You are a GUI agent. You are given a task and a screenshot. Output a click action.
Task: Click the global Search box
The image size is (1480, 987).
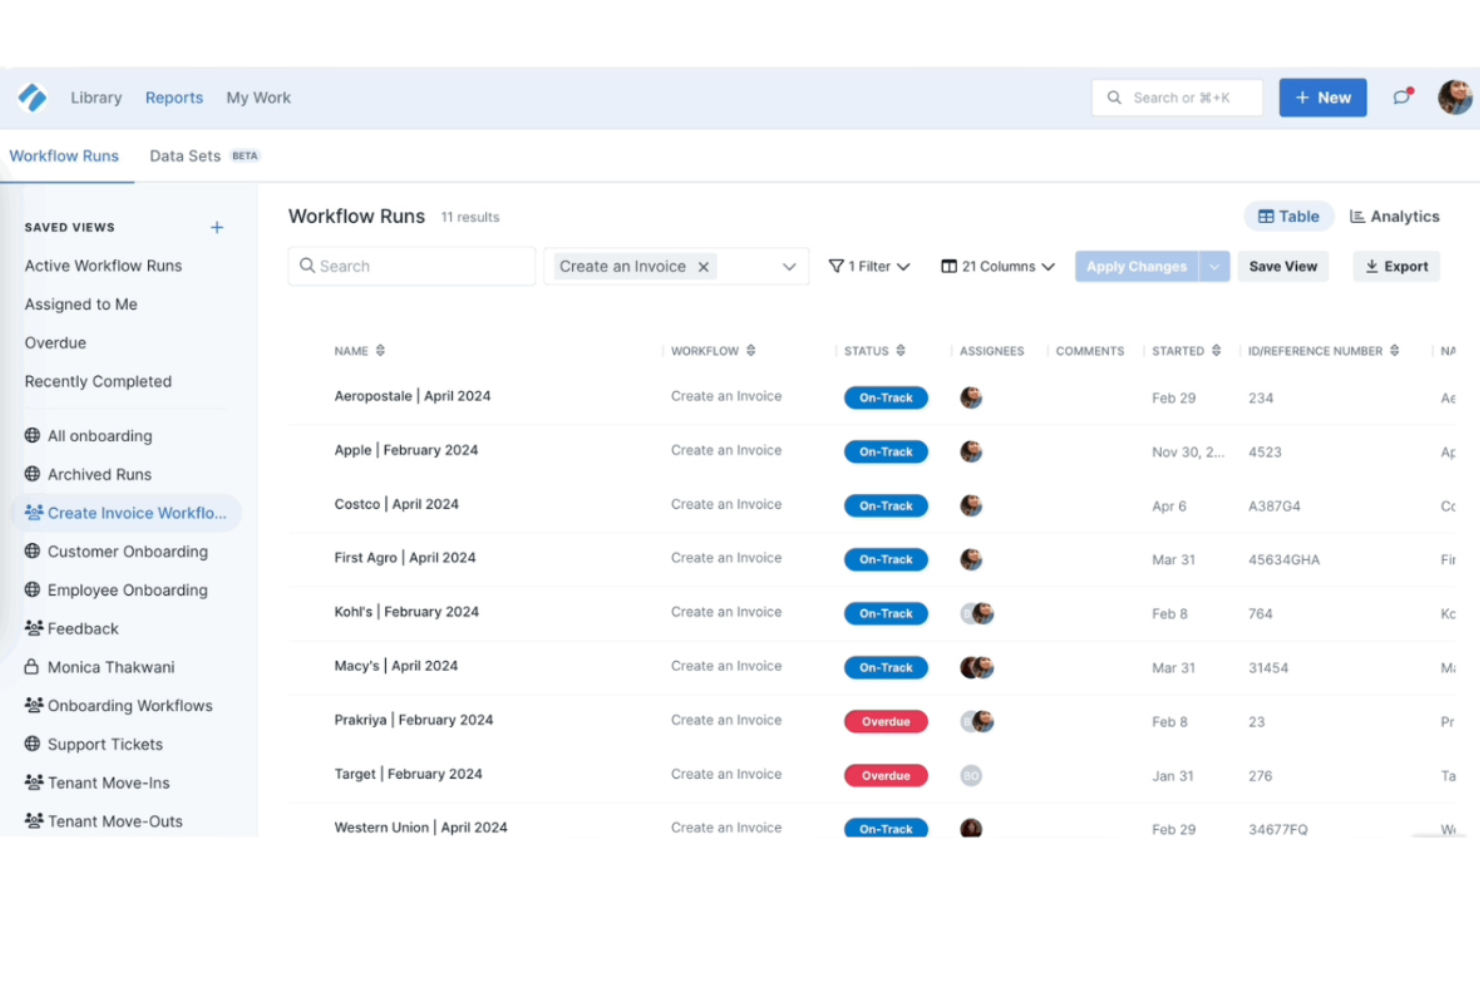[1178, 98]
